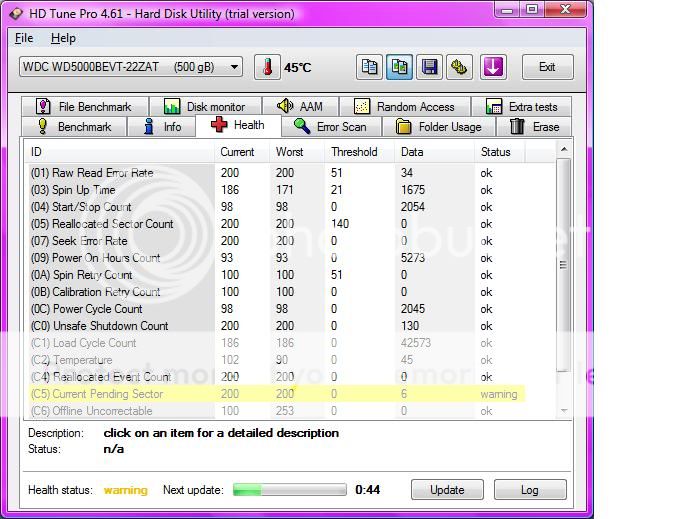Click the Status column header
Screen dimensions: 683x519
coord(499,152)
